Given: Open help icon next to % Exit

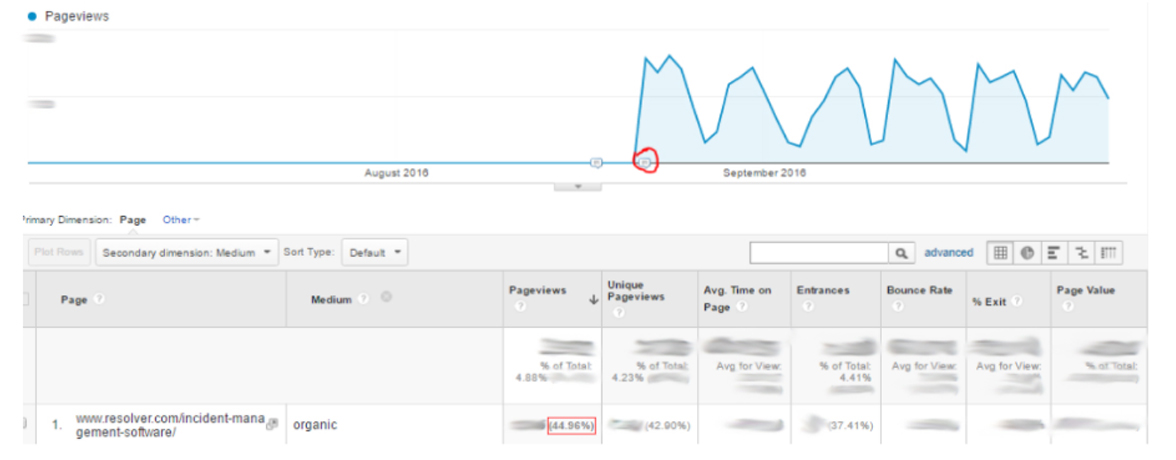Looking at the screenshot, I should [x=1016, y=301].
